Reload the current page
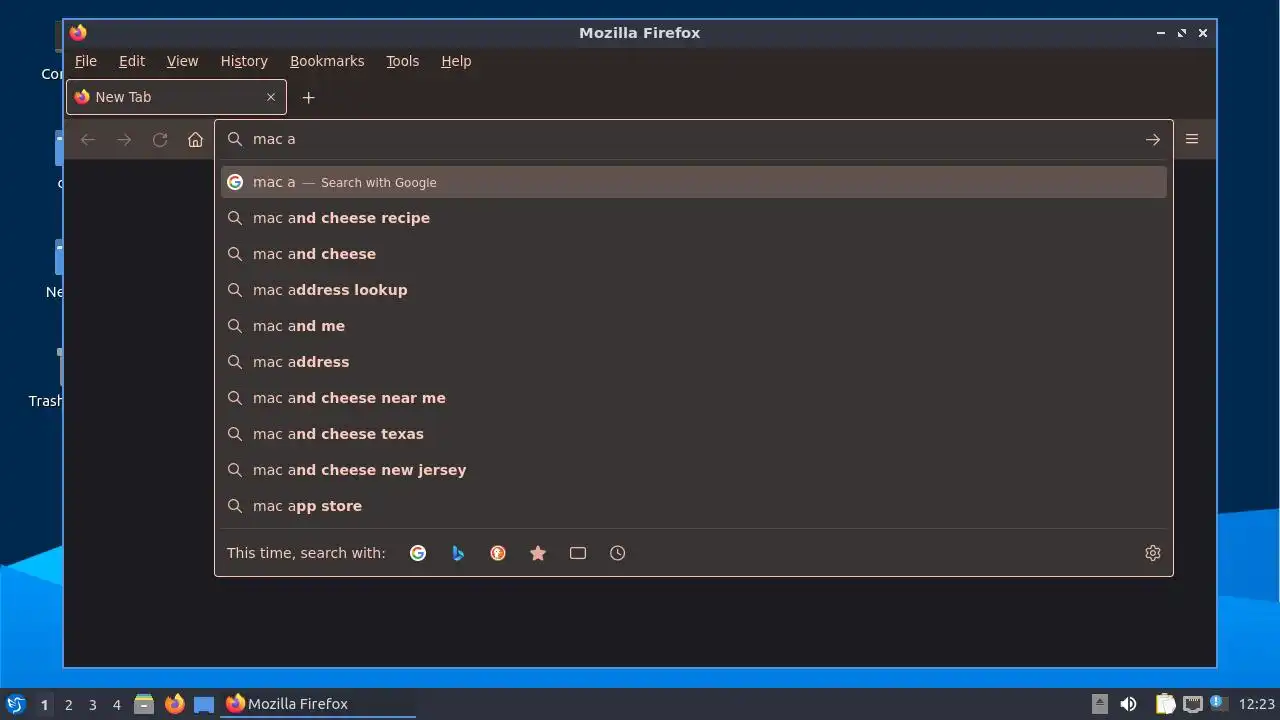 160,140
